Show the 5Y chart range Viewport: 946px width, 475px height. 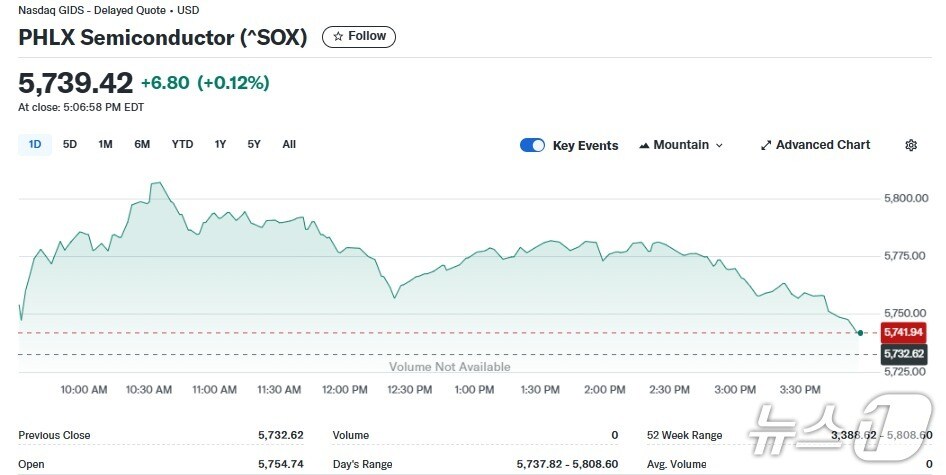click(x=254, y=144)
